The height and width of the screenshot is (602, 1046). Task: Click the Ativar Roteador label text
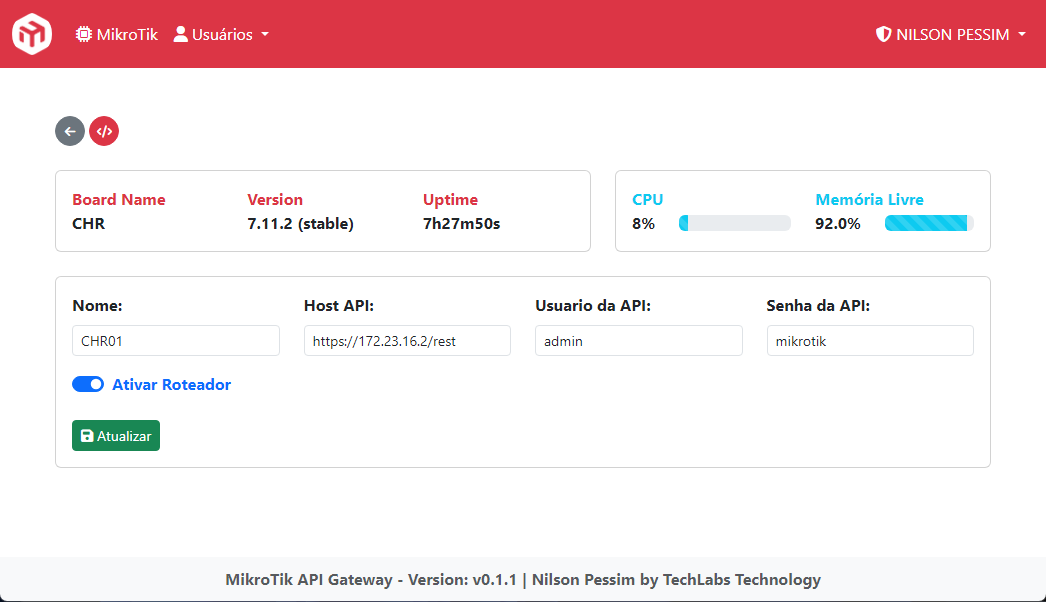pos(171,384)
